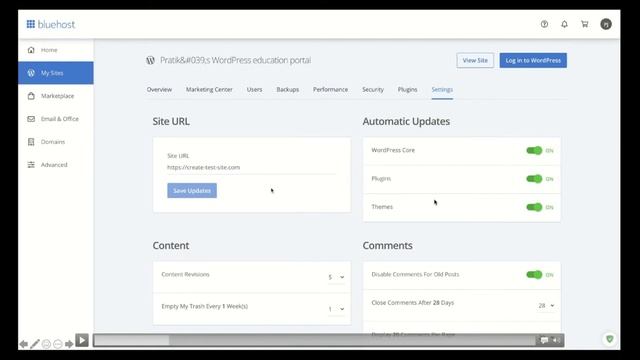Open the Content Revisions dropdown

pos(336,277)
